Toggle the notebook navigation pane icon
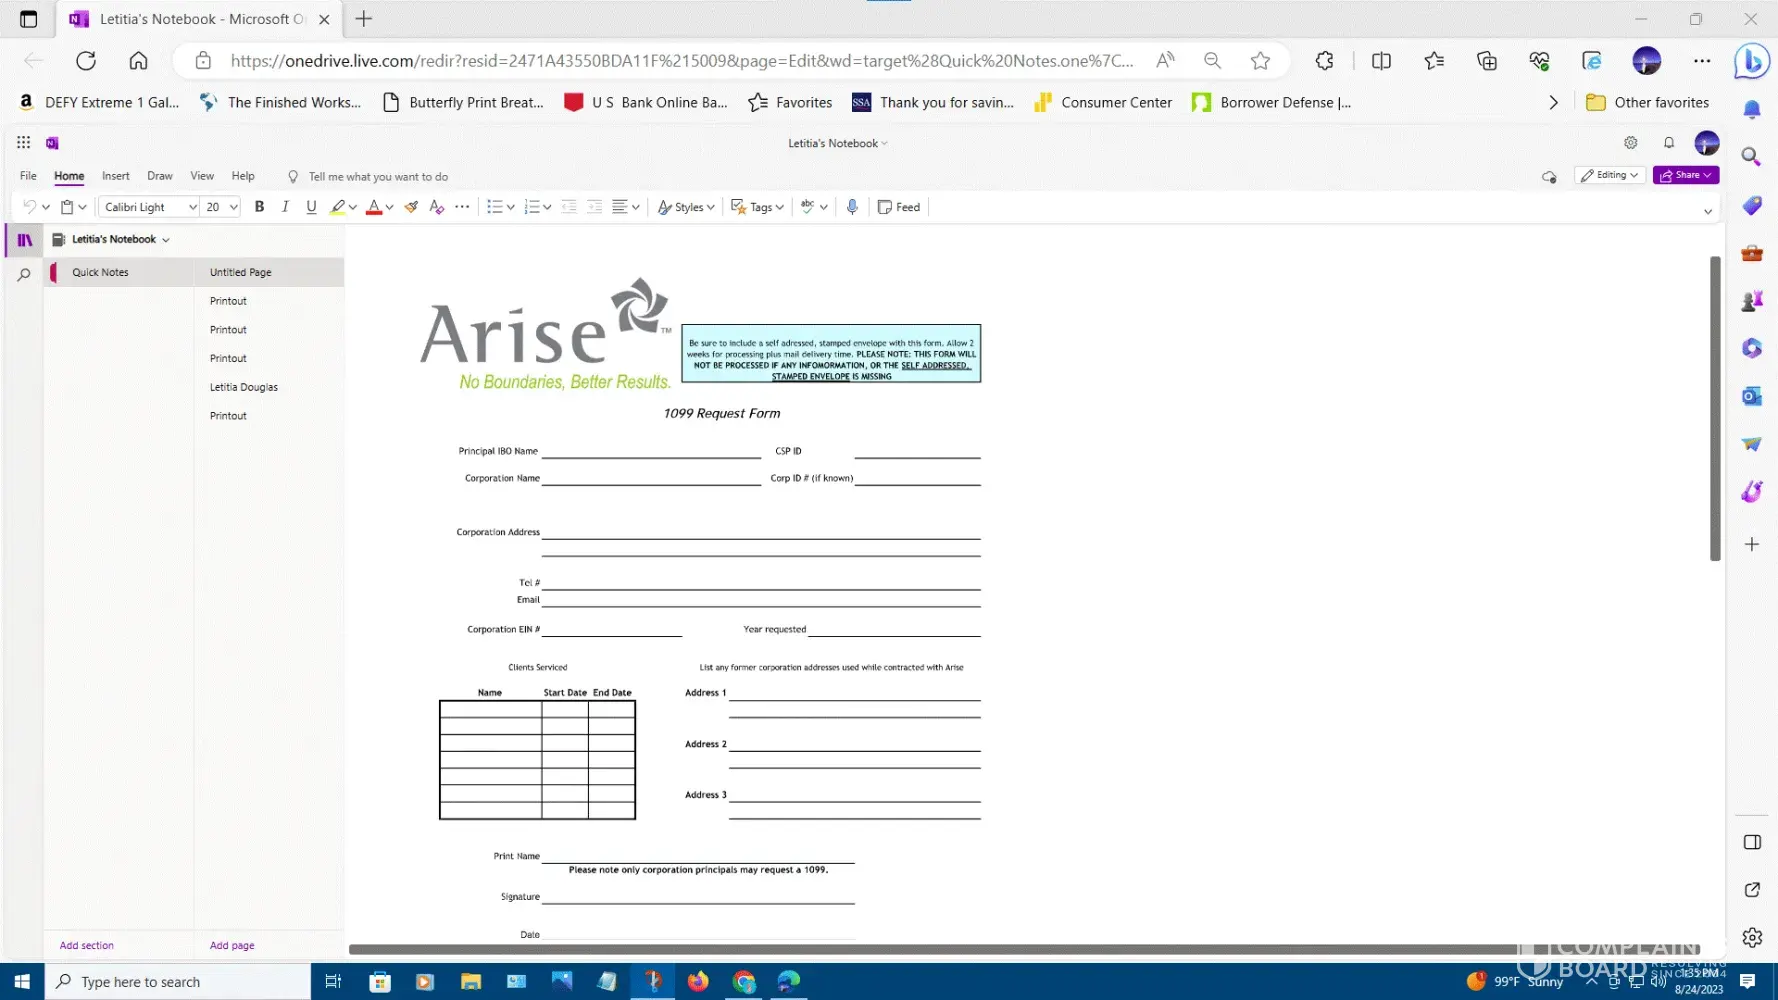Image resolution: width=1778 pixels, height=1000 pixels. (x=25, y=240)
